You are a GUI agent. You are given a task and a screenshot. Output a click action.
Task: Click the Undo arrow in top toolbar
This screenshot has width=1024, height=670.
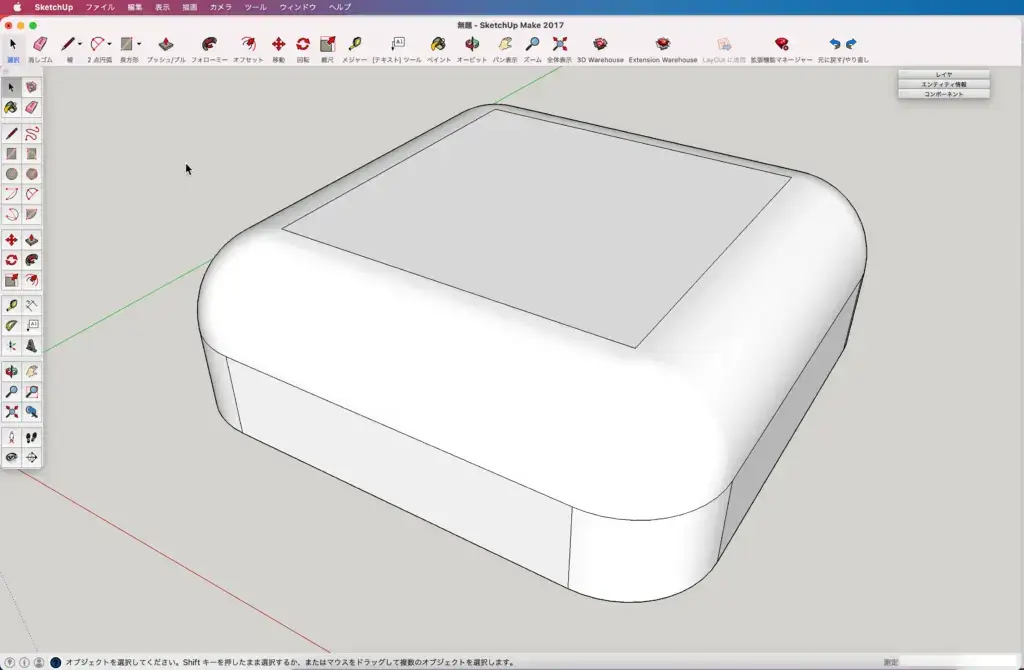point(835,44)
